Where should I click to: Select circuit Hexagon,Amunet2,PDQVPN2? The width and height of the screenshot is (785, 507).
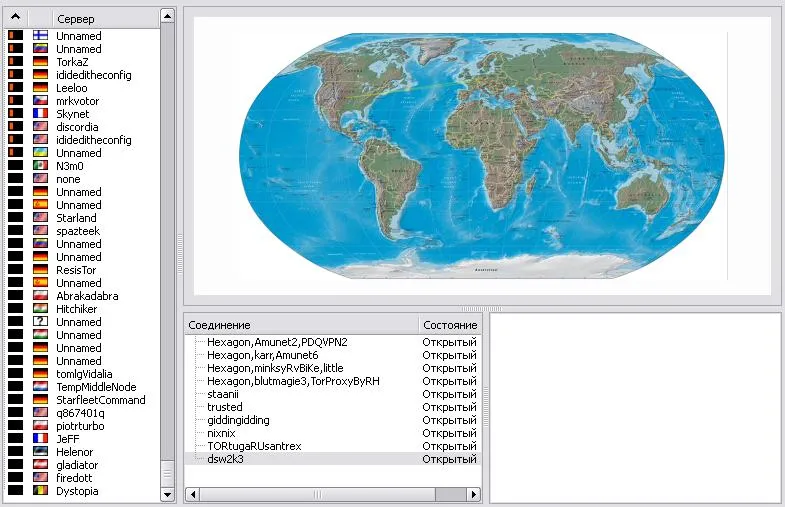(x=276, y=342)
